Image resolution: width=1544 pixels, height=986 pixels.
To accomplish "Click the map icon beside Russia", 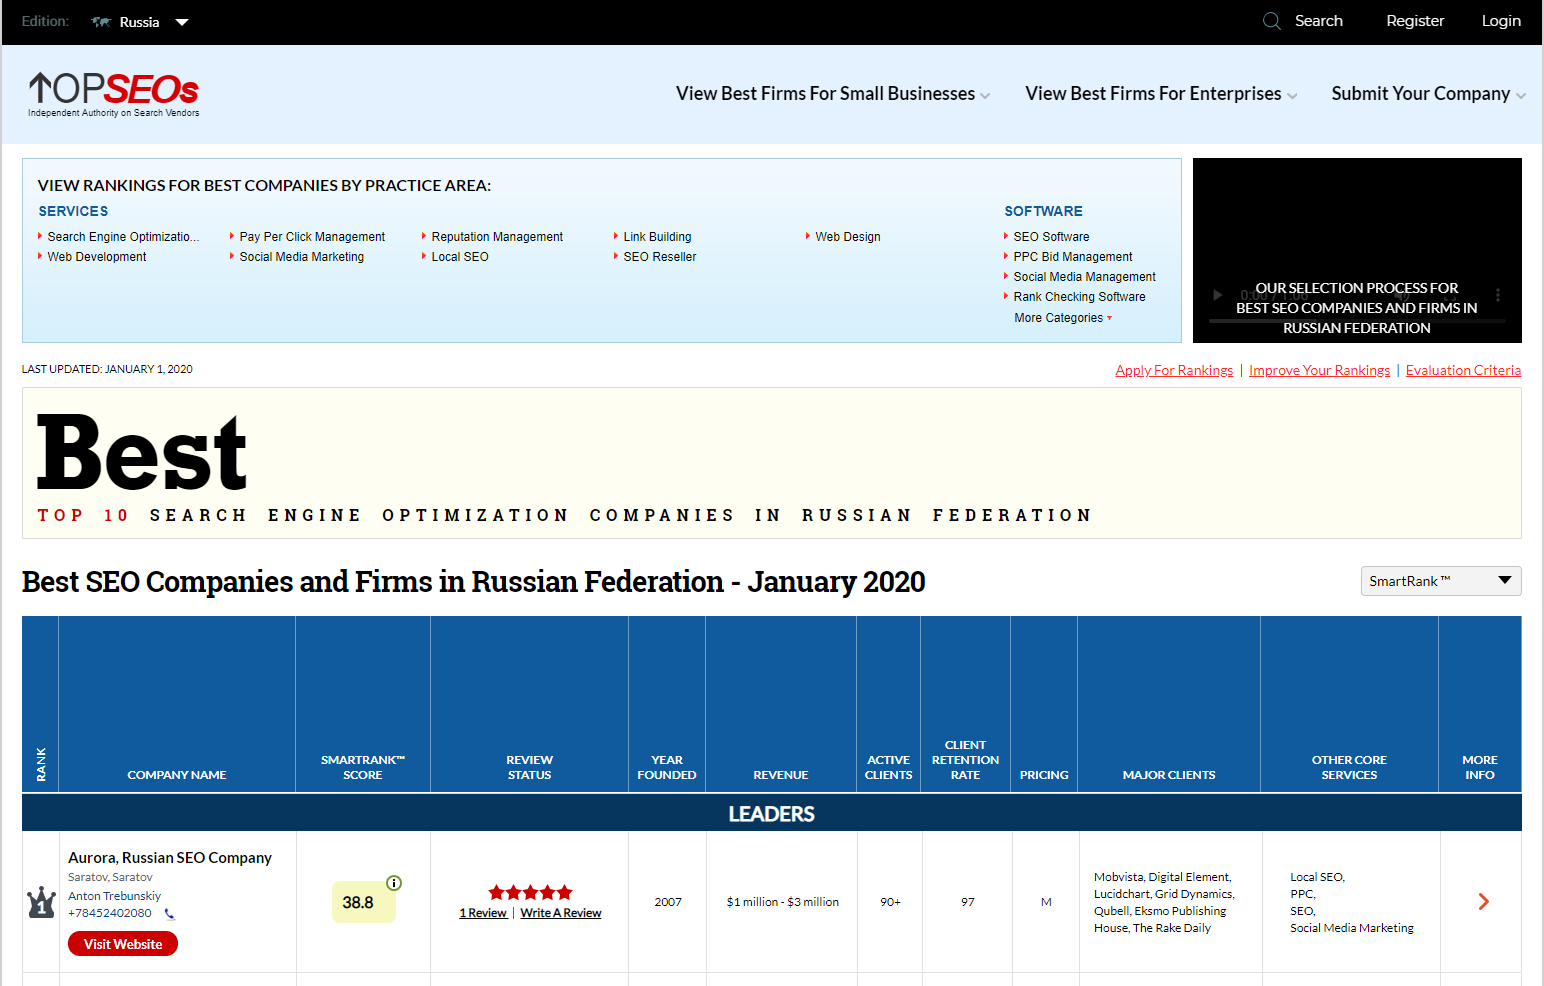I will (x=101, y=22).
